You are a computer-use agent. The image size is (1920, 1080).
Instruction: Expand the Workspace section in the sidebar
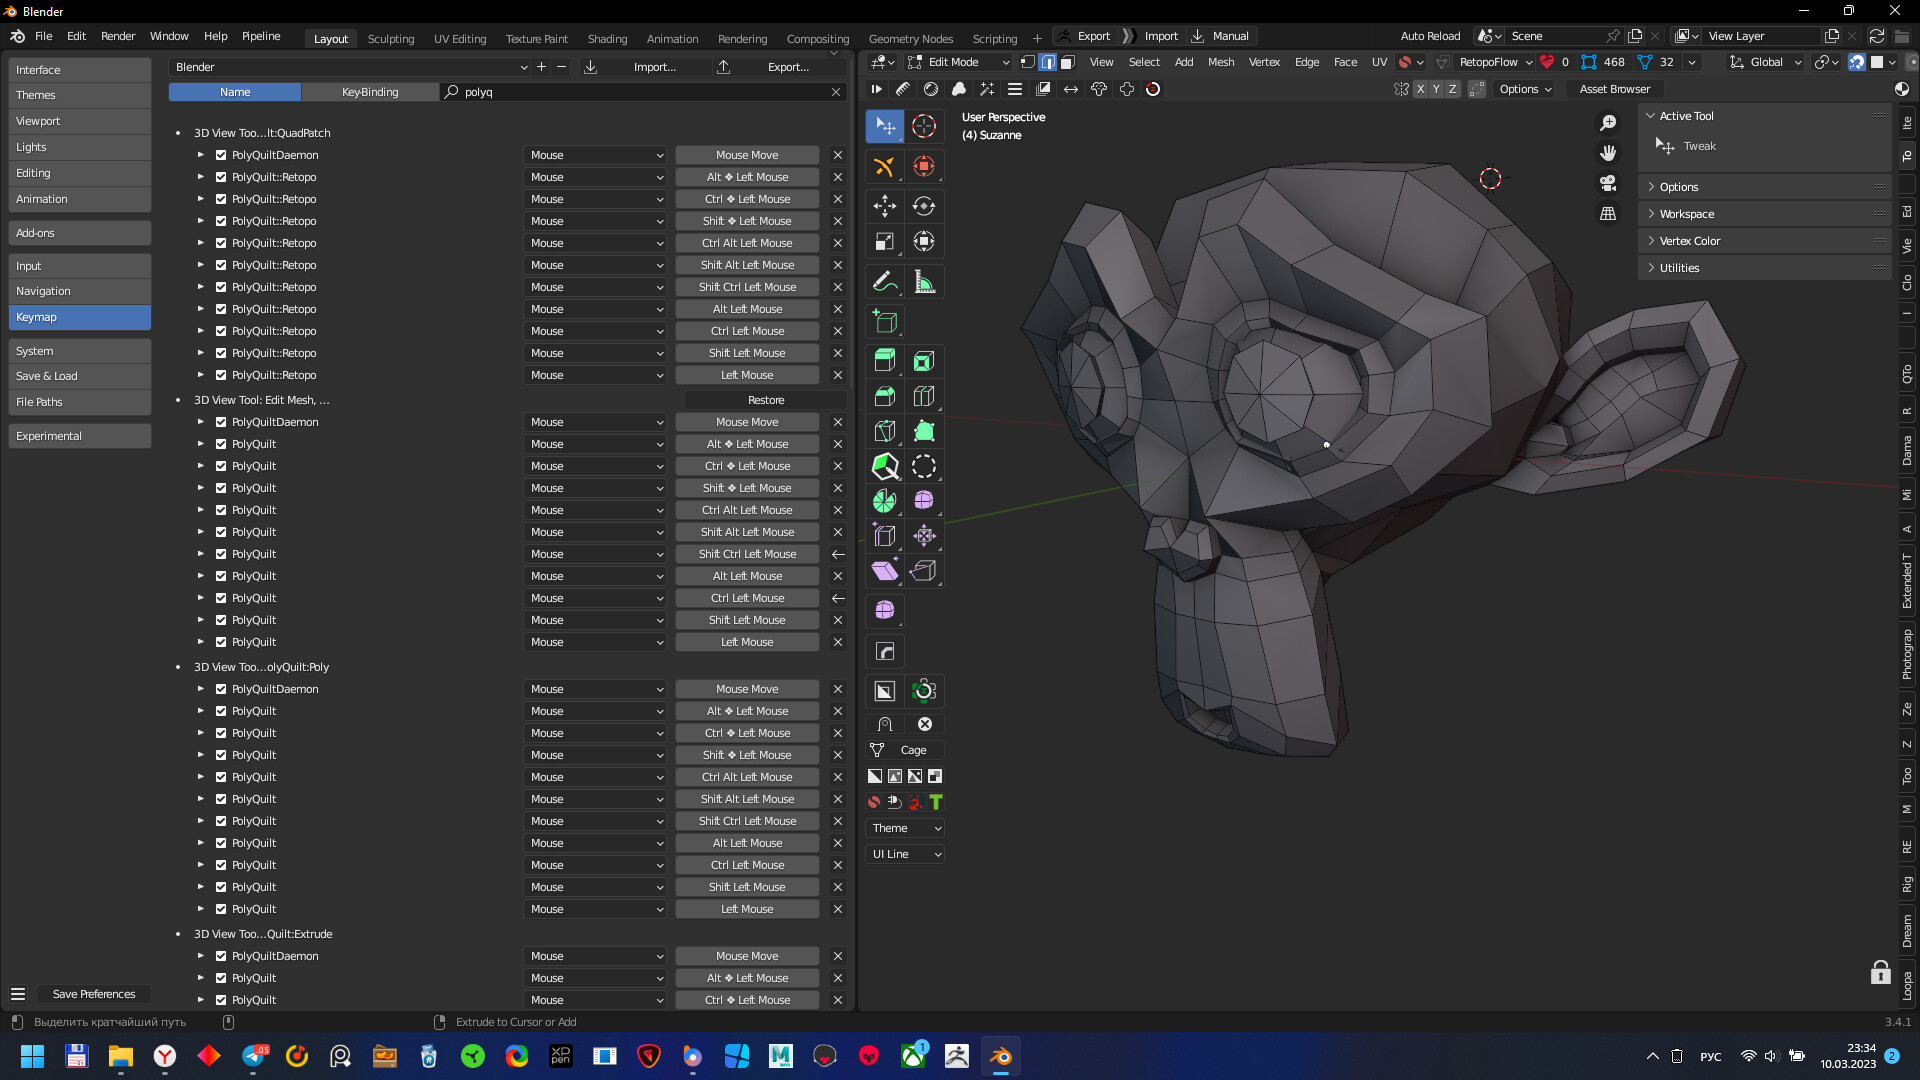tap(1688, 213)
